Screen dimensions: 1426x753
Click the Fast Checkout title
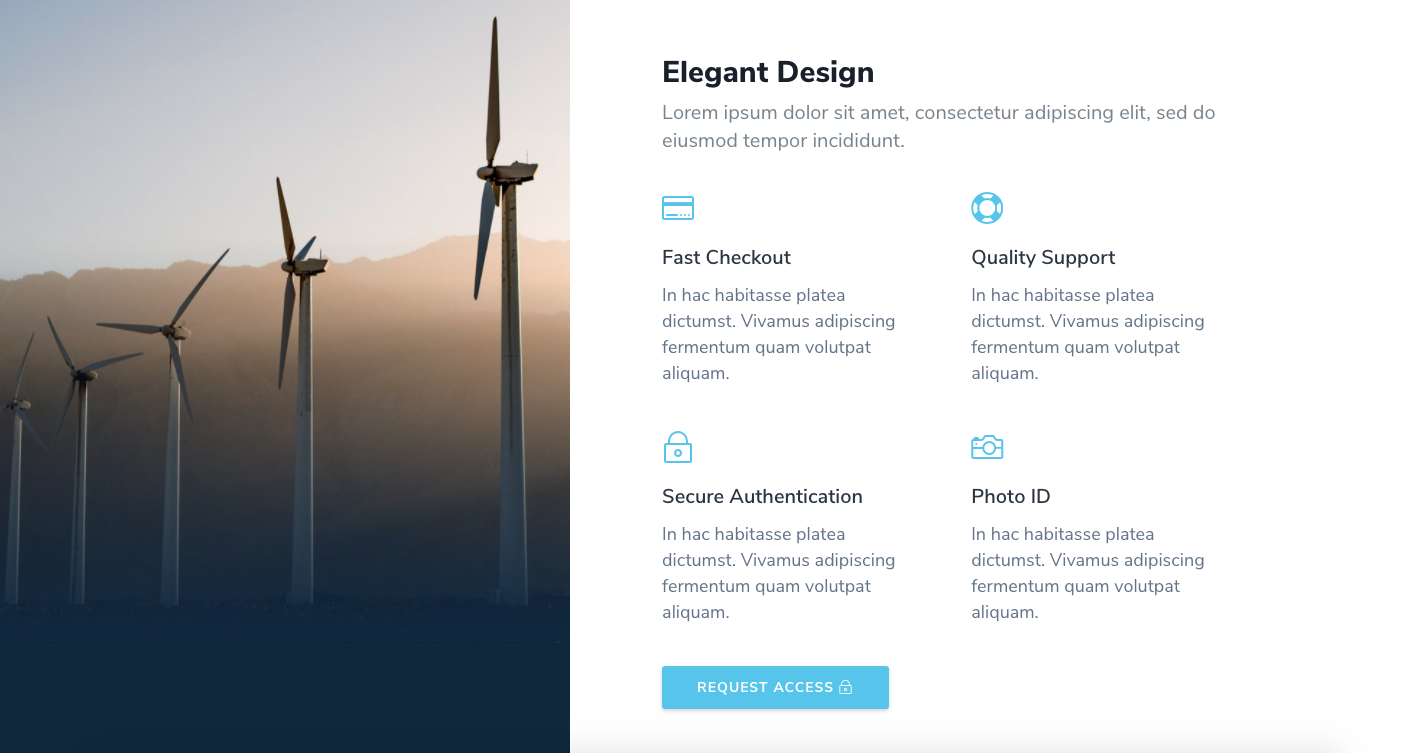(x=726, y=257)
